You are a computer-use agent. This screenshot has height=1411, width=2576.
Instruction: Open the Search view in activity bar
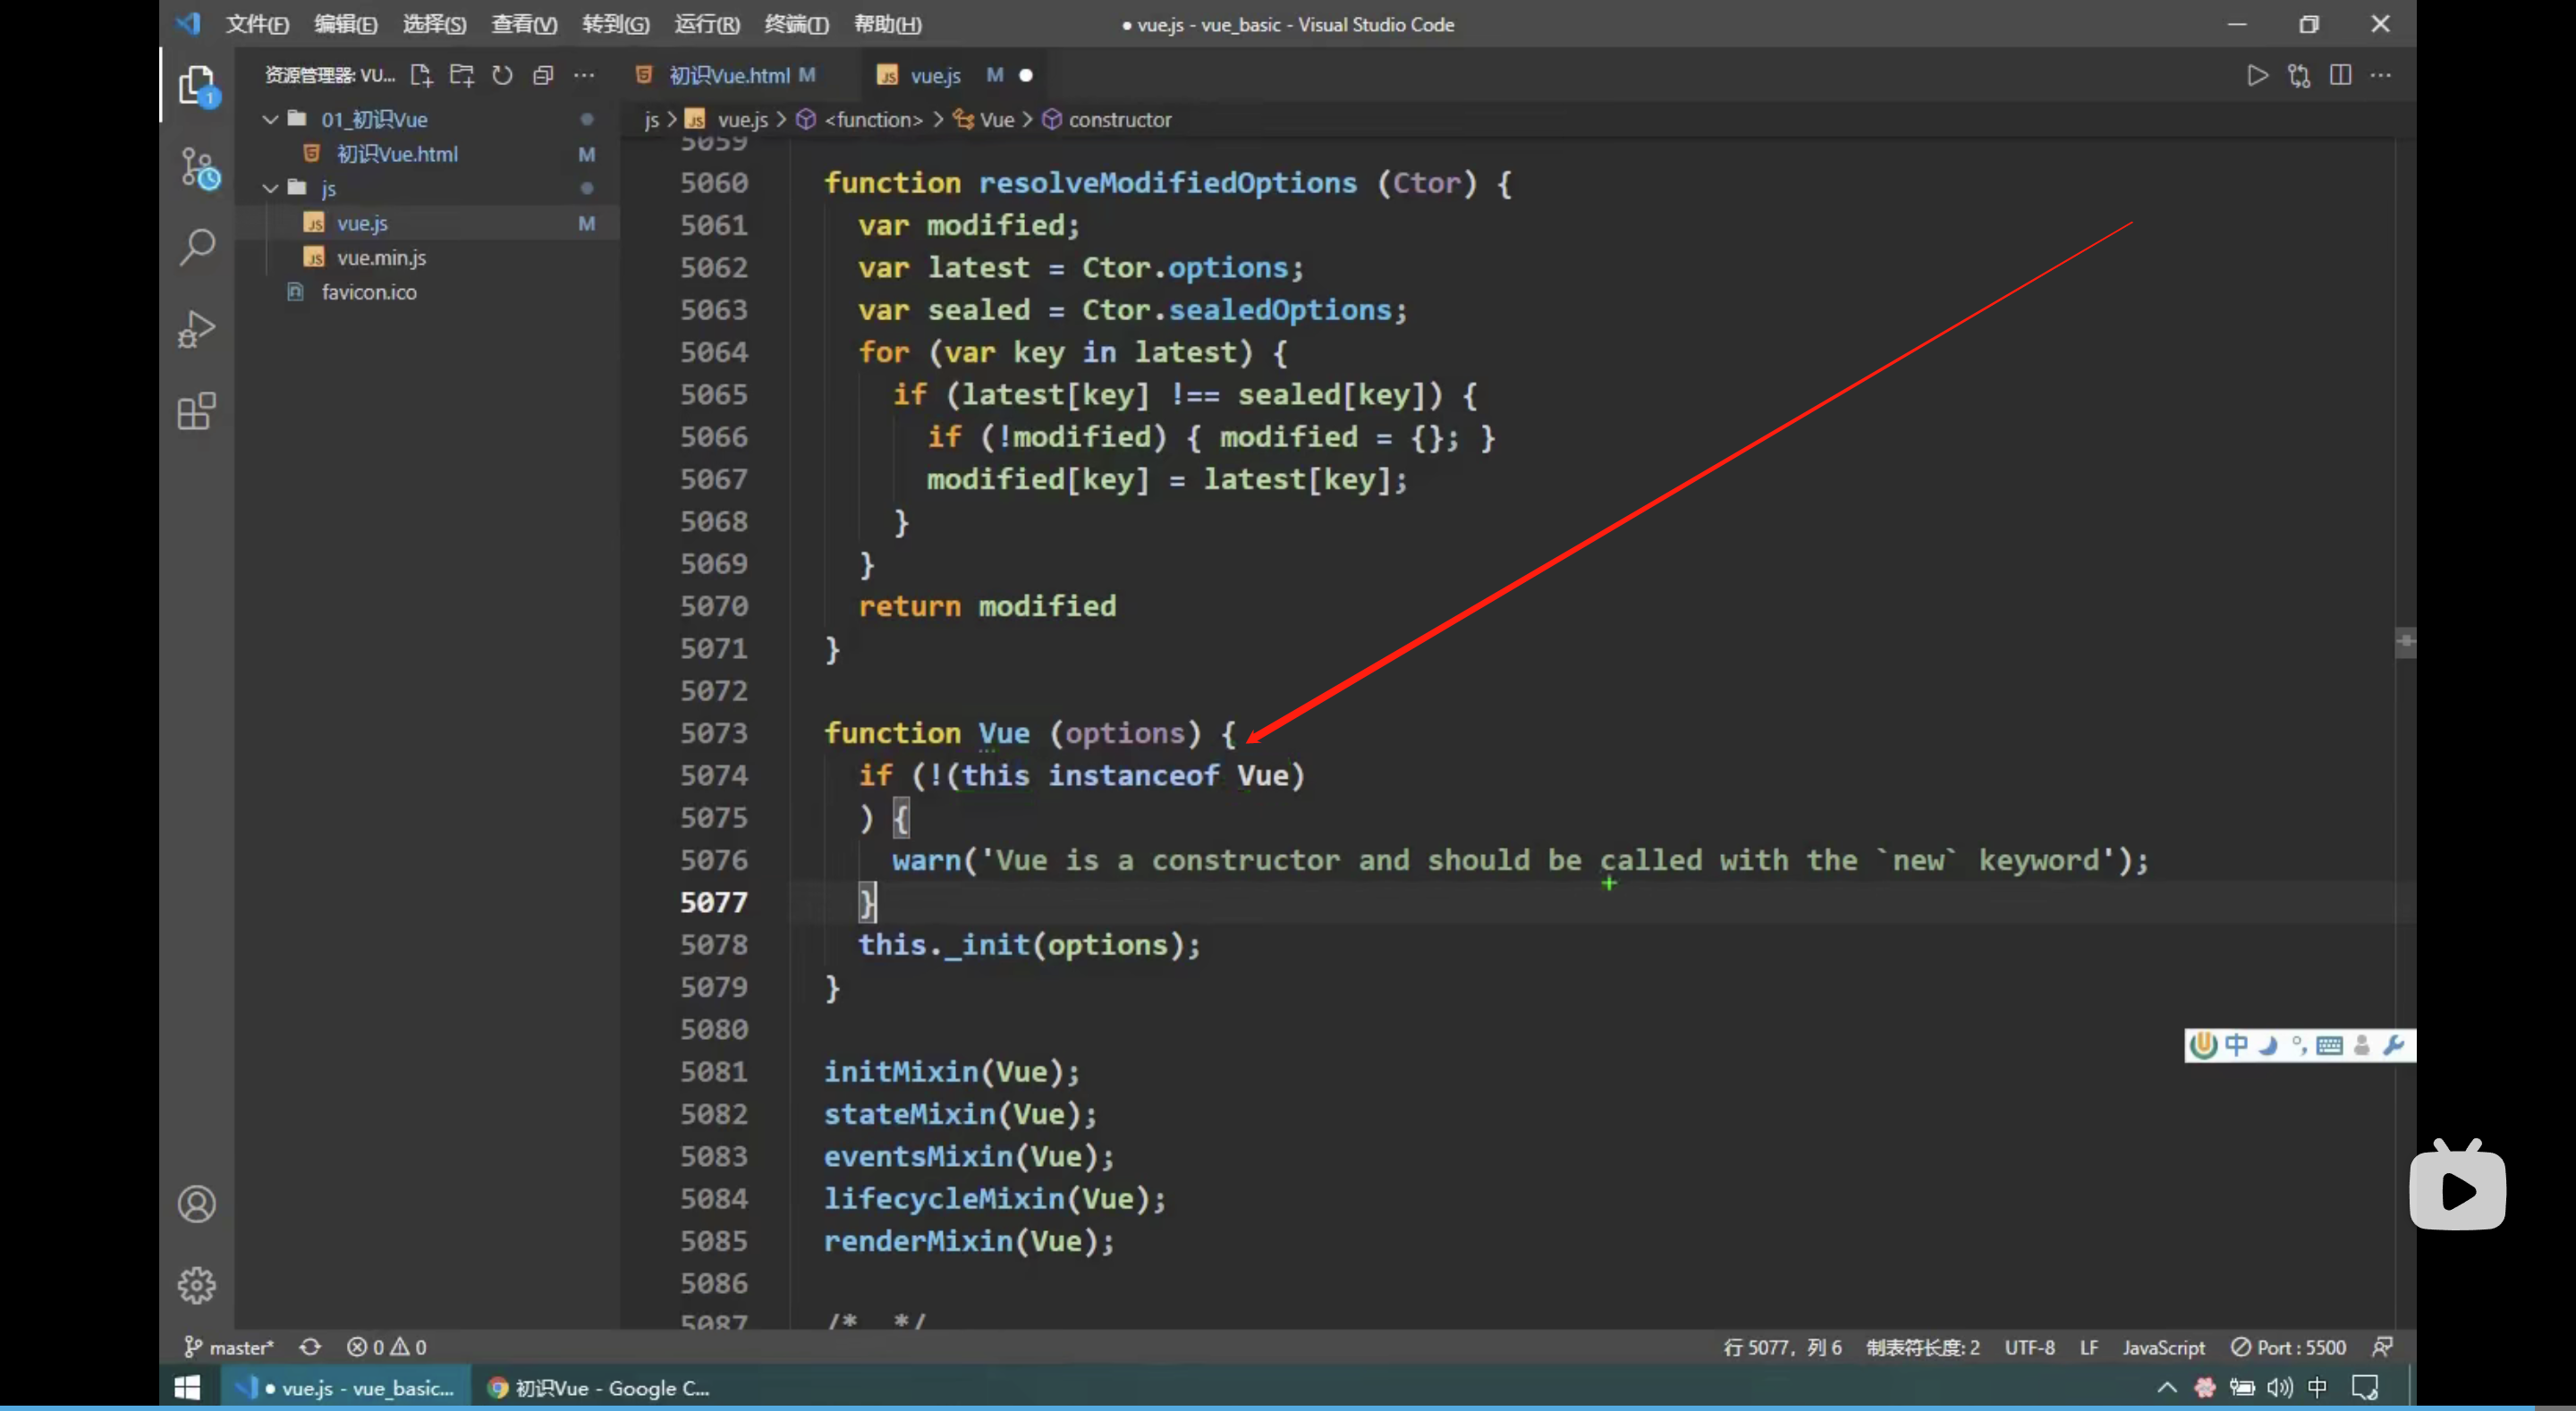coord(197,247)
